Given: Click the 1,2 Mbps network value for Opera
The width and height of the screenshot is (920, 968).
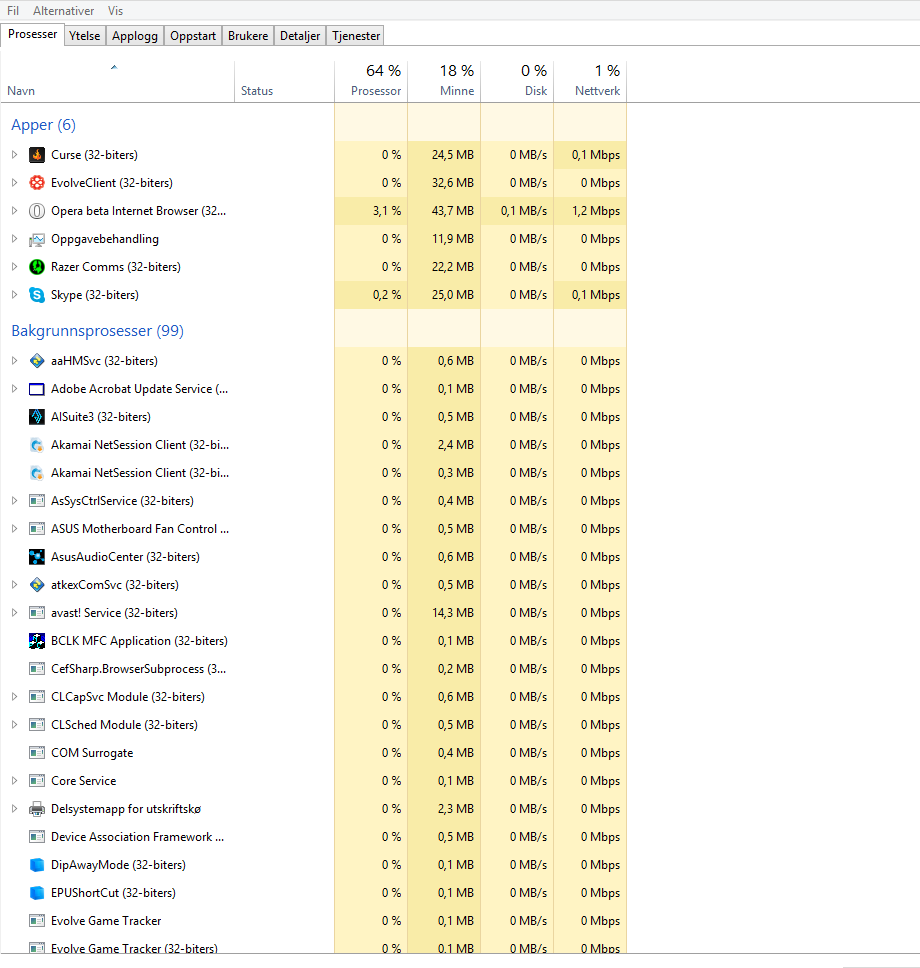Looking at the screenshot, I should (x=596, y=211).
